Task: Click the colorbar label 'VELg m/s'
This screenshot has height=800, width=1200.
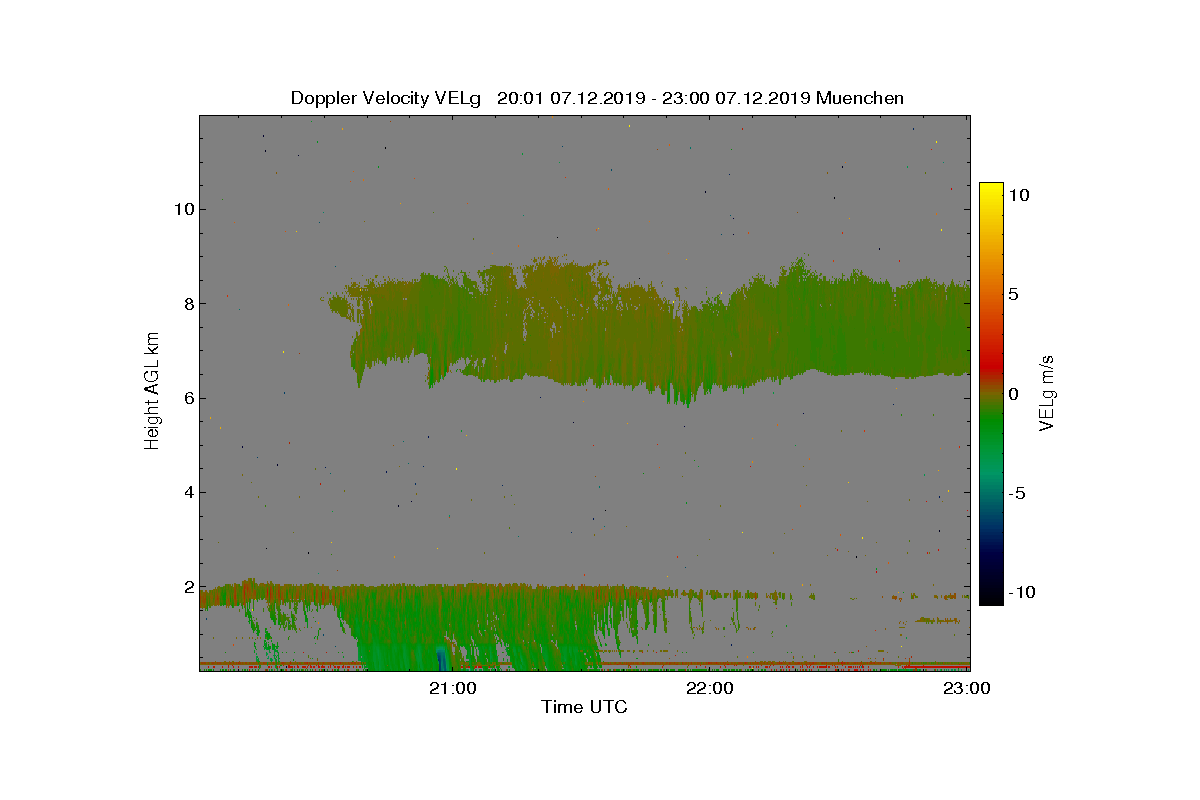Action: pos(1047,392)
